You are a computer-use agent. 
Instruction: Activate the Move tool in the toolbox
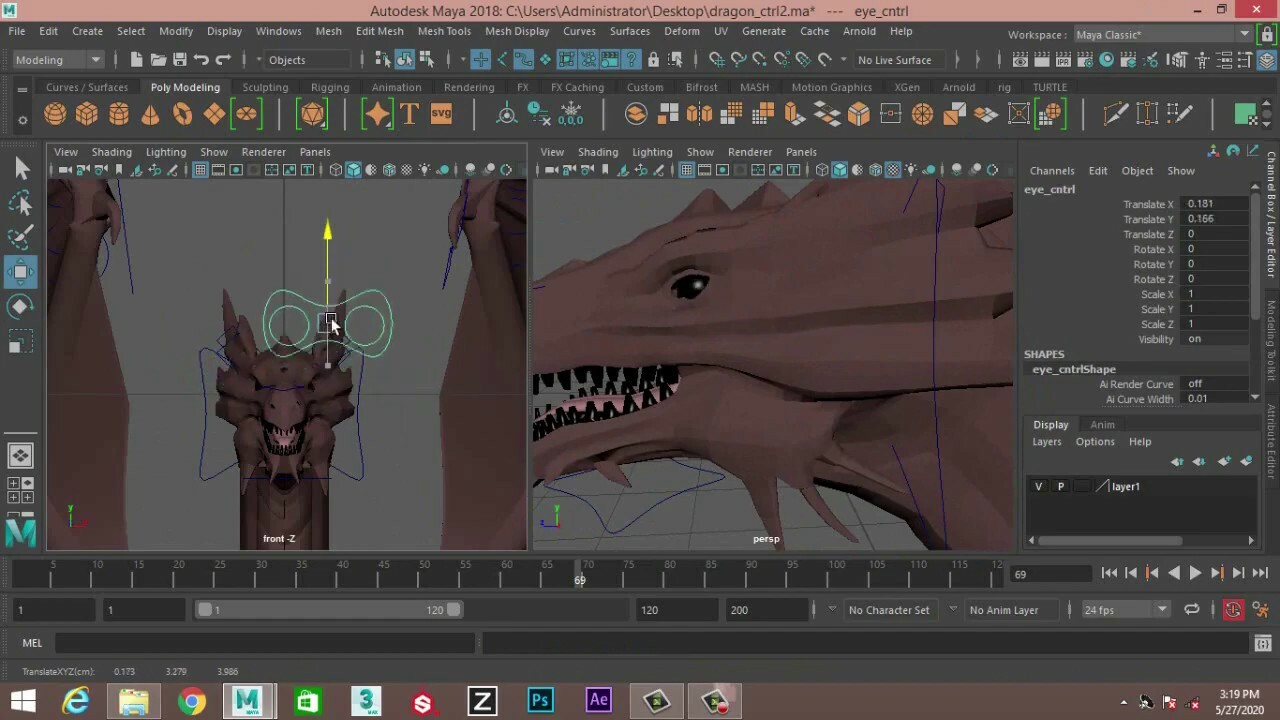pos(21,271)
